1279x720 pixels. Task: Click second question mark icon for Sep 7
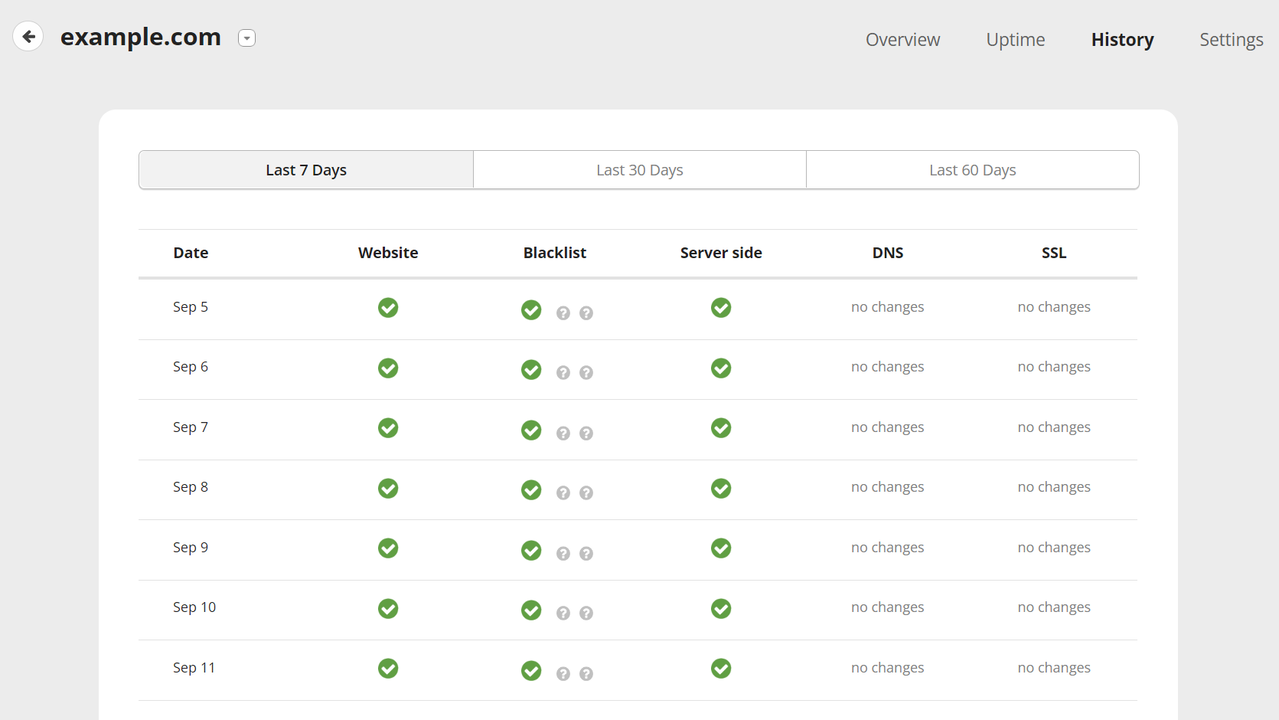(x=586, y=433)
